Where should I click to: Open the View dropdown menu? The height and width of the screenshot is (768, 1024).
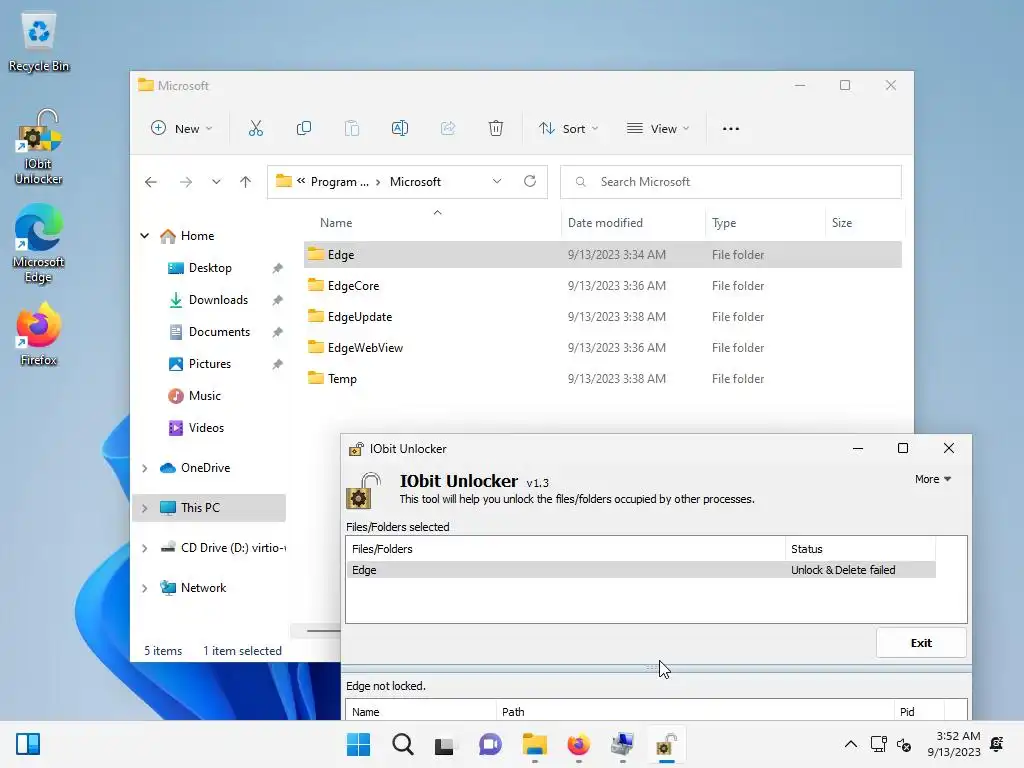coord(658,129)
